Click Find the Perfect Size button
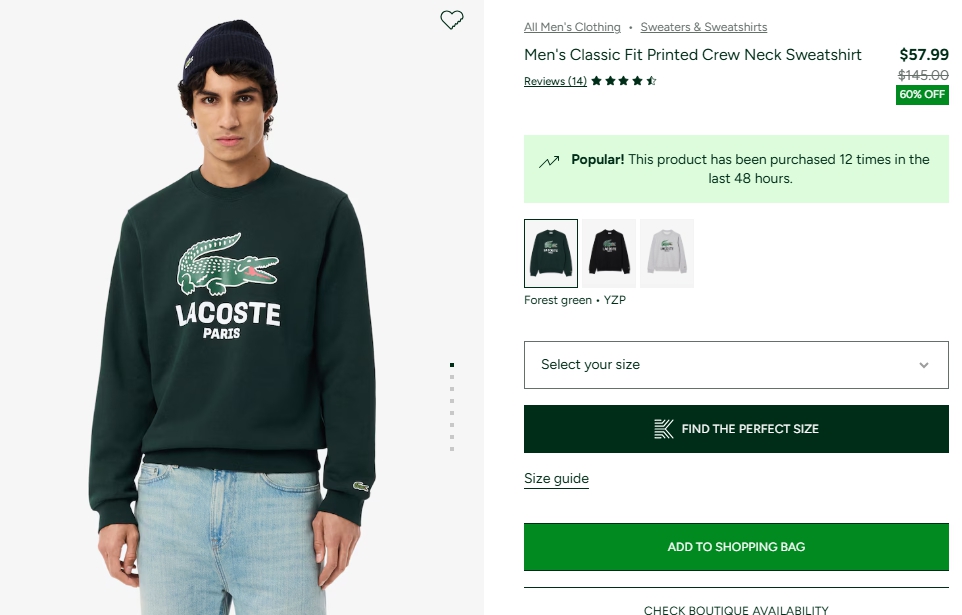The height and width of the screenshot is (615, 962). (736, 429)
